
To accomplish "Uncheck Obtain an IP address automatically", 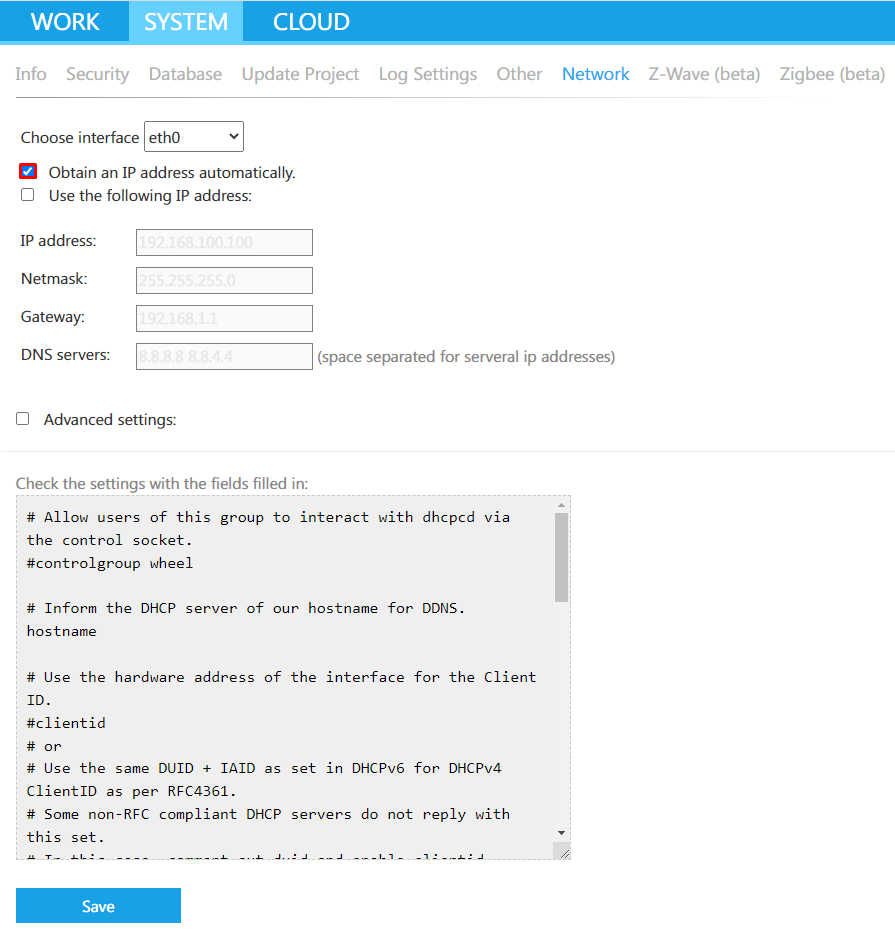I will point(28,171).
